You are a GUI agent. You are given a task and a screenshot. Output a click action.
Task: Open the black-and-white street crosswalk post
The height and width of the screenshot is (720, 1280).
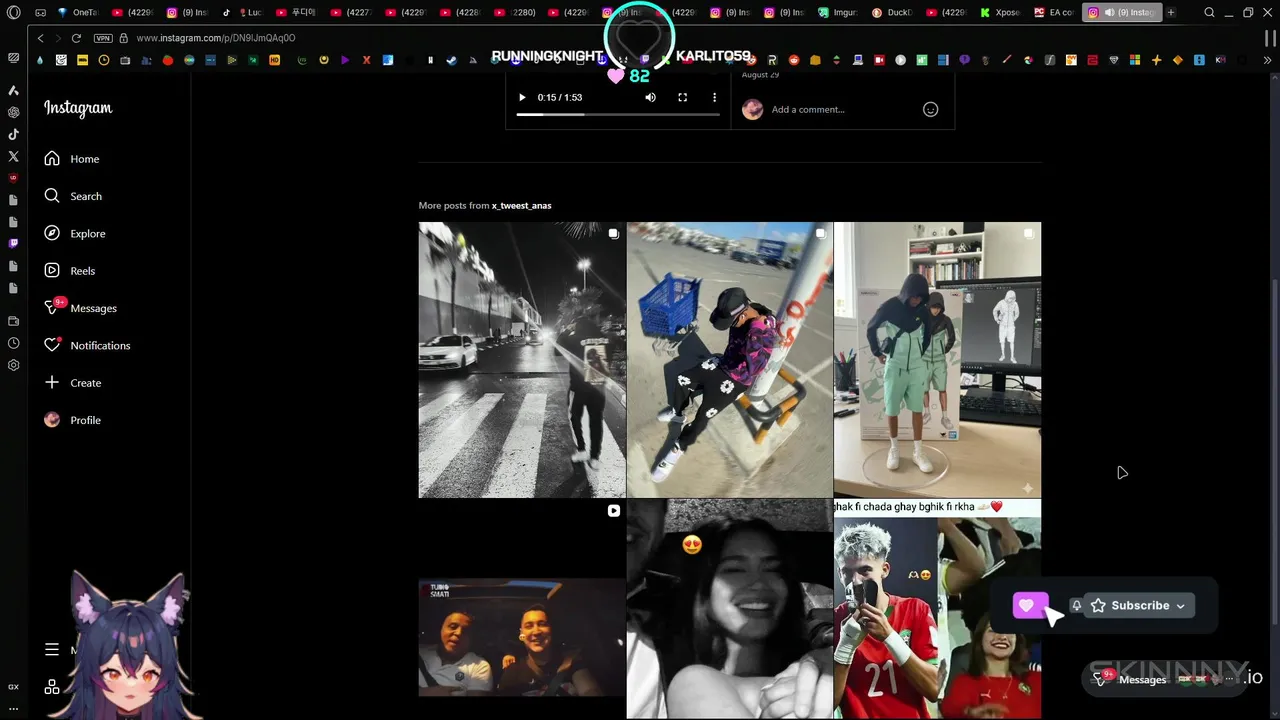(522, 360)
